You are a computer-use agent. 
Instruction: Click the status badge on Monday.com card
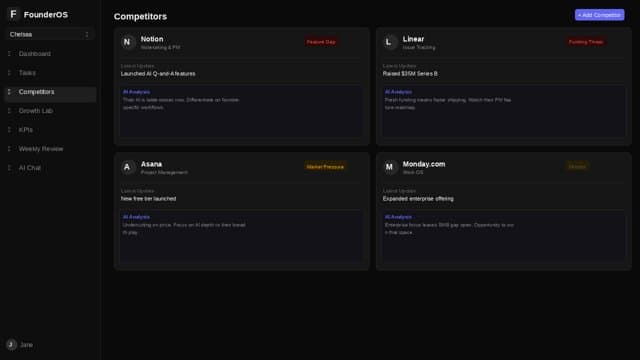[577, 167]
